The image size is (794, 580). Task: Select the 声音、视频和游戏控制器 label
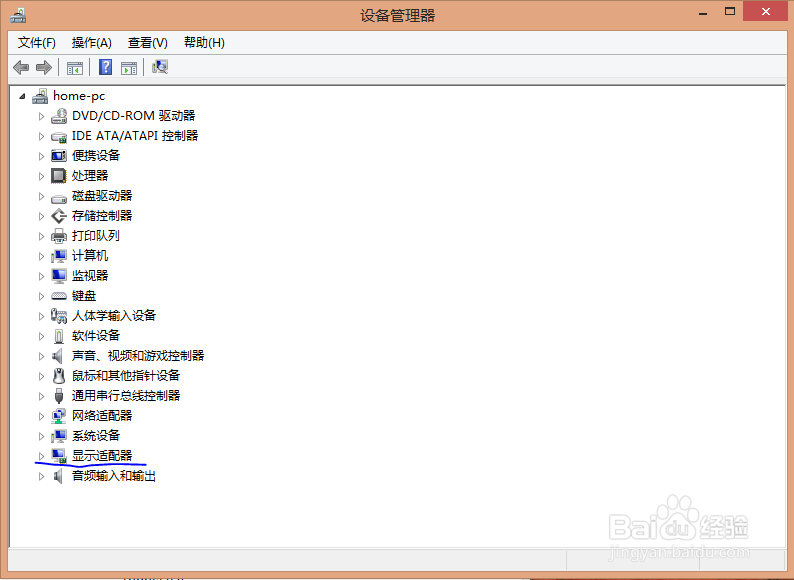(138, 356)
